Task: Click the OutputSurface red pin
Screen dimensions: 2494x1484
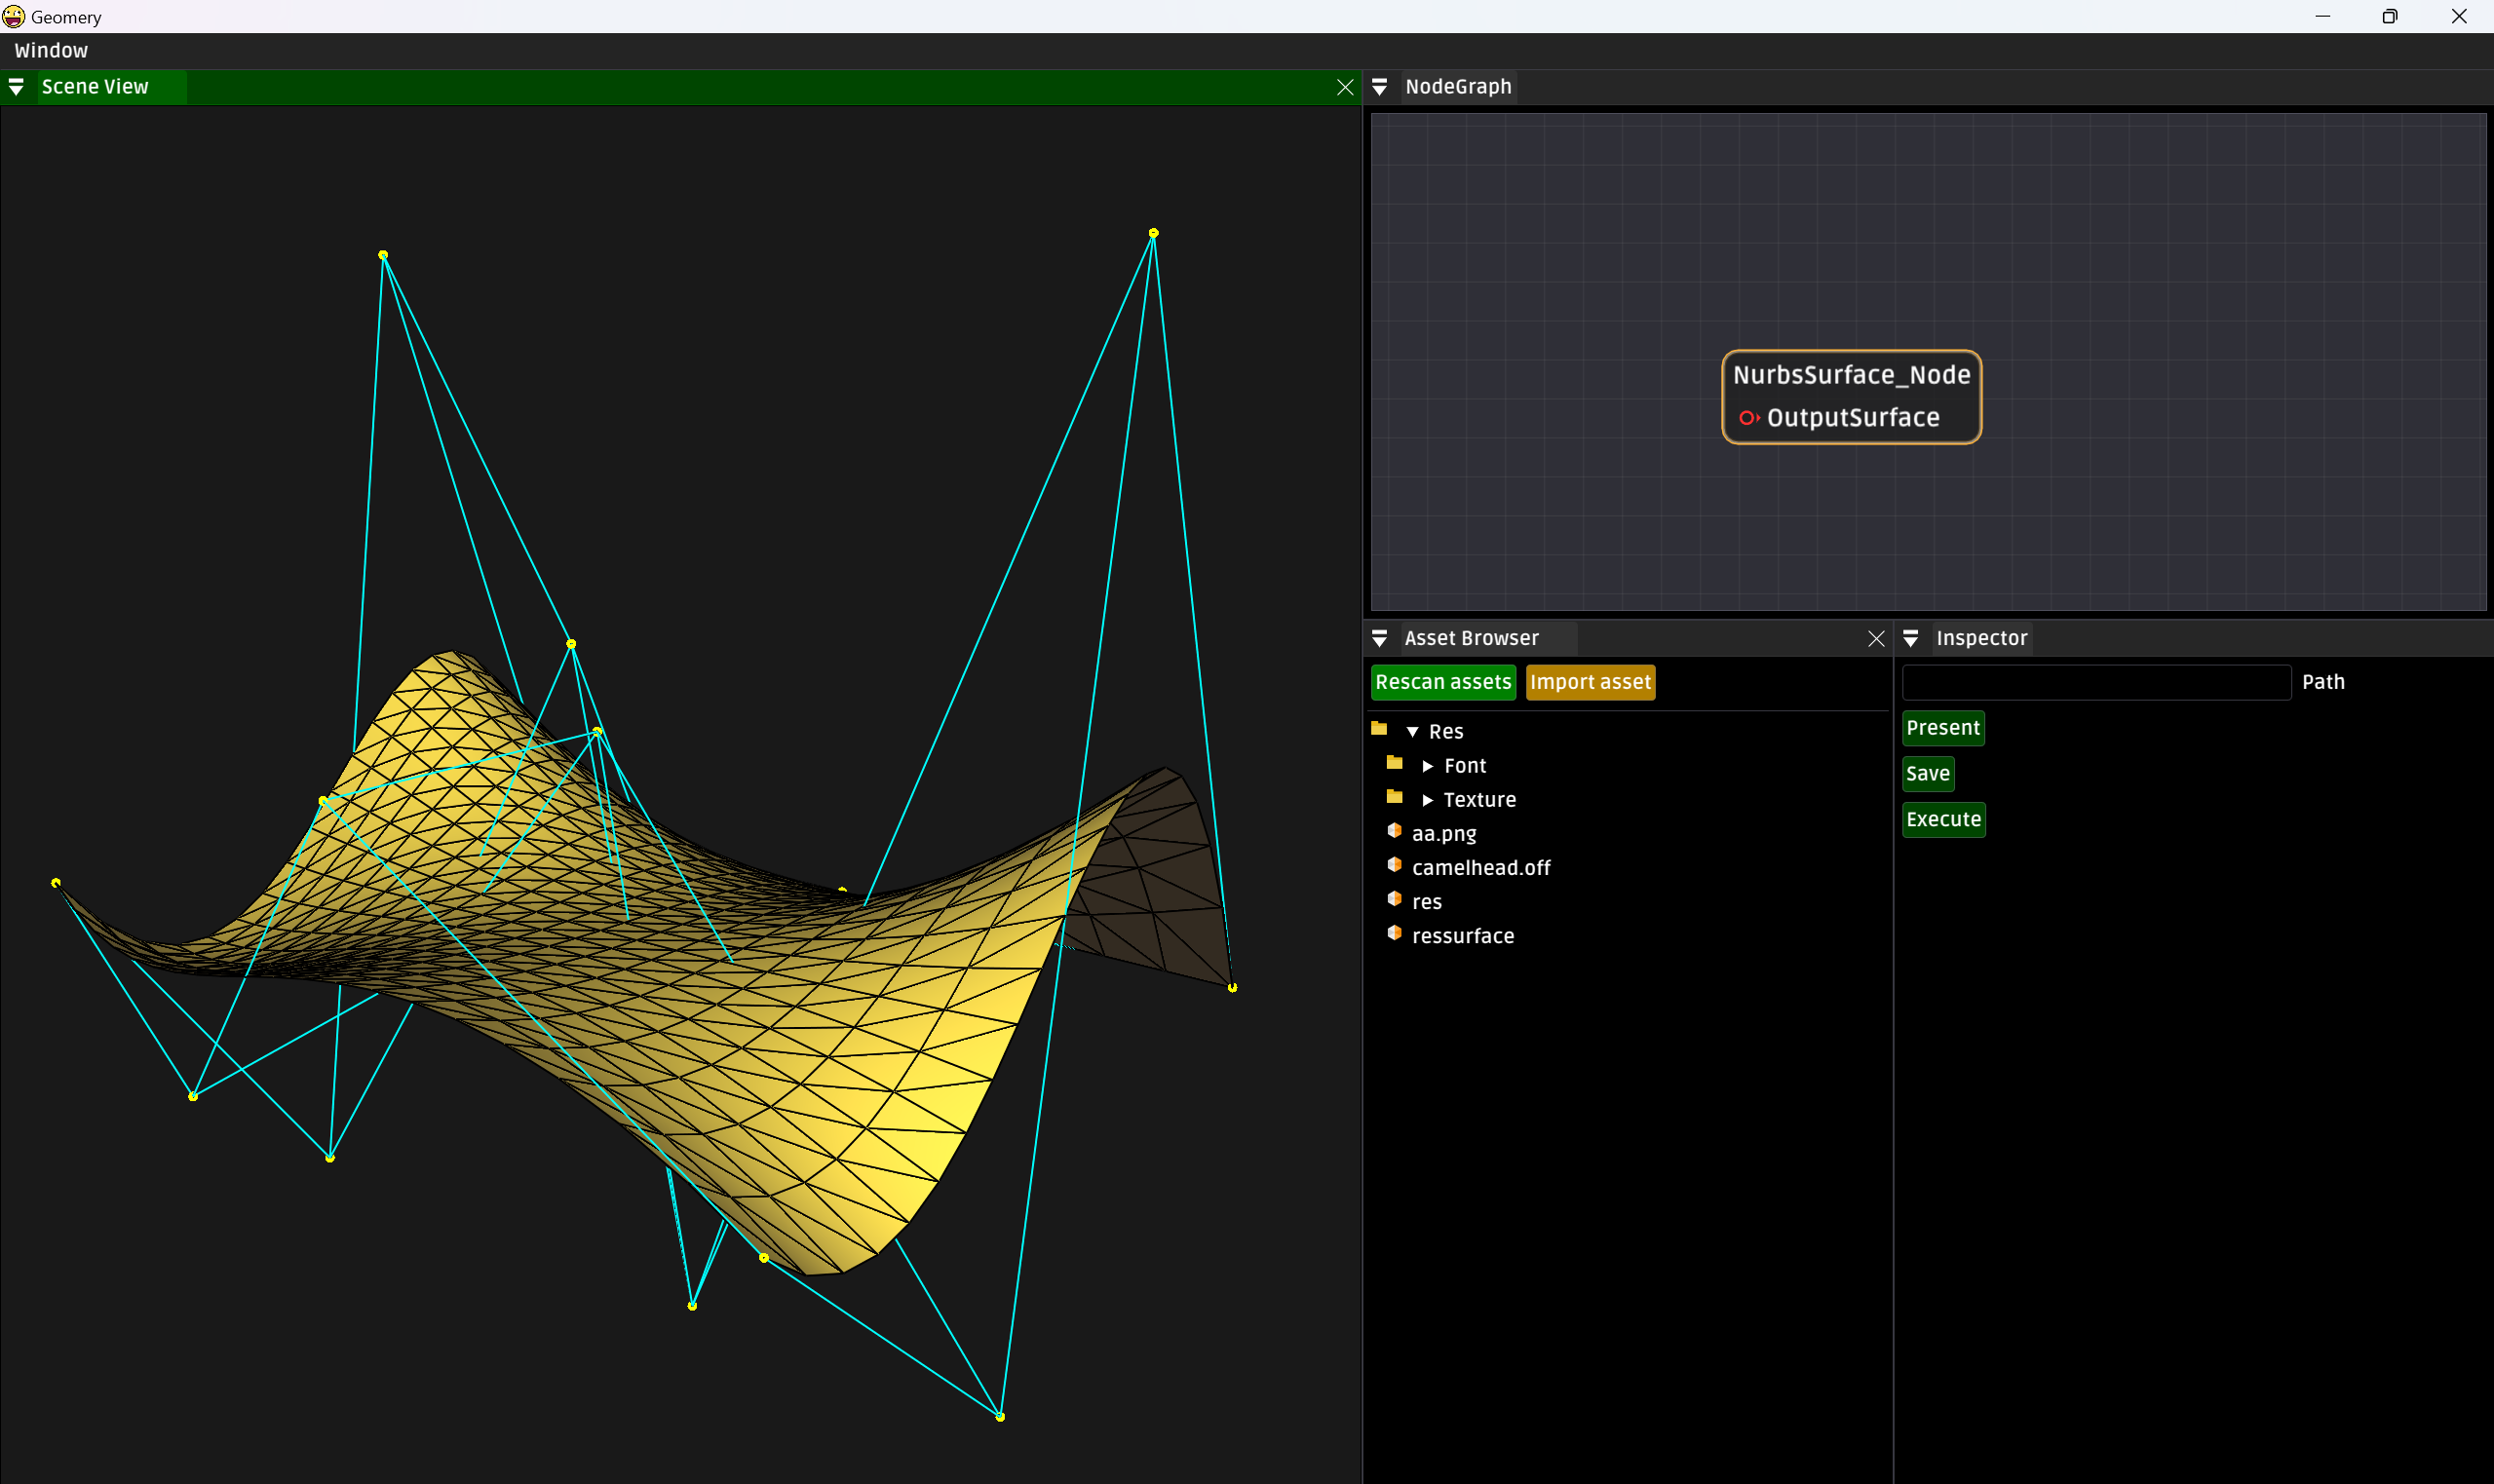Action: coord(1748,418)
